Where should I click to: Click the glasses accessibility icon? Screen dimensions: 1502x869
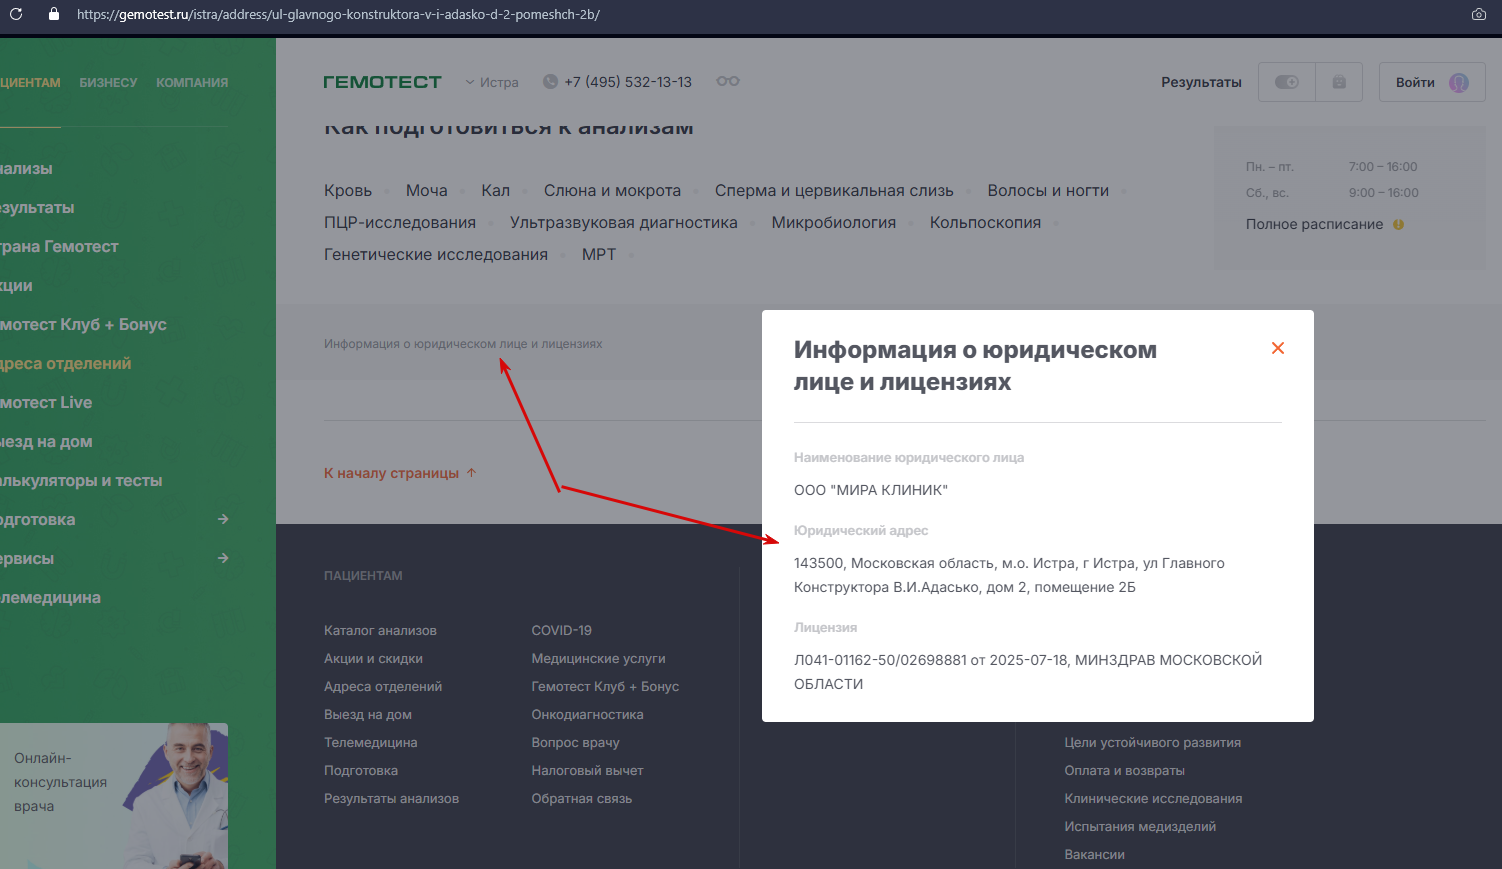(x=728, y=81)
